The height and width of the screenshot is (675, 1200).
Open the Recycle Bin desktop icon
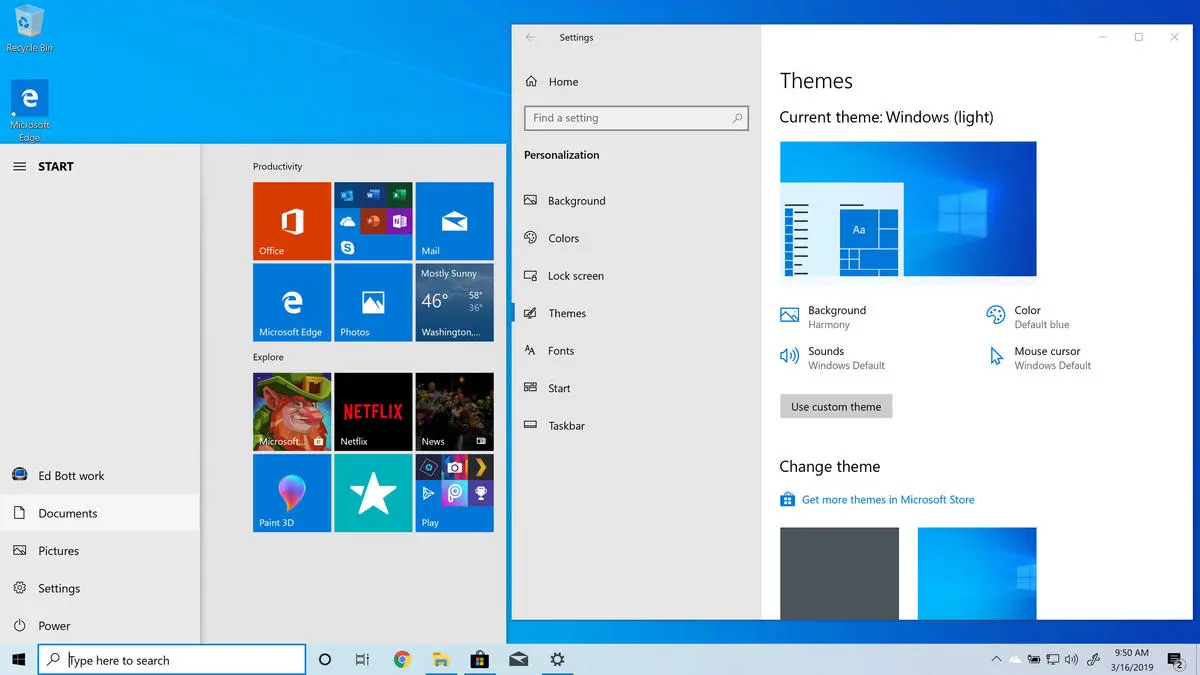[x=30, y=28]
